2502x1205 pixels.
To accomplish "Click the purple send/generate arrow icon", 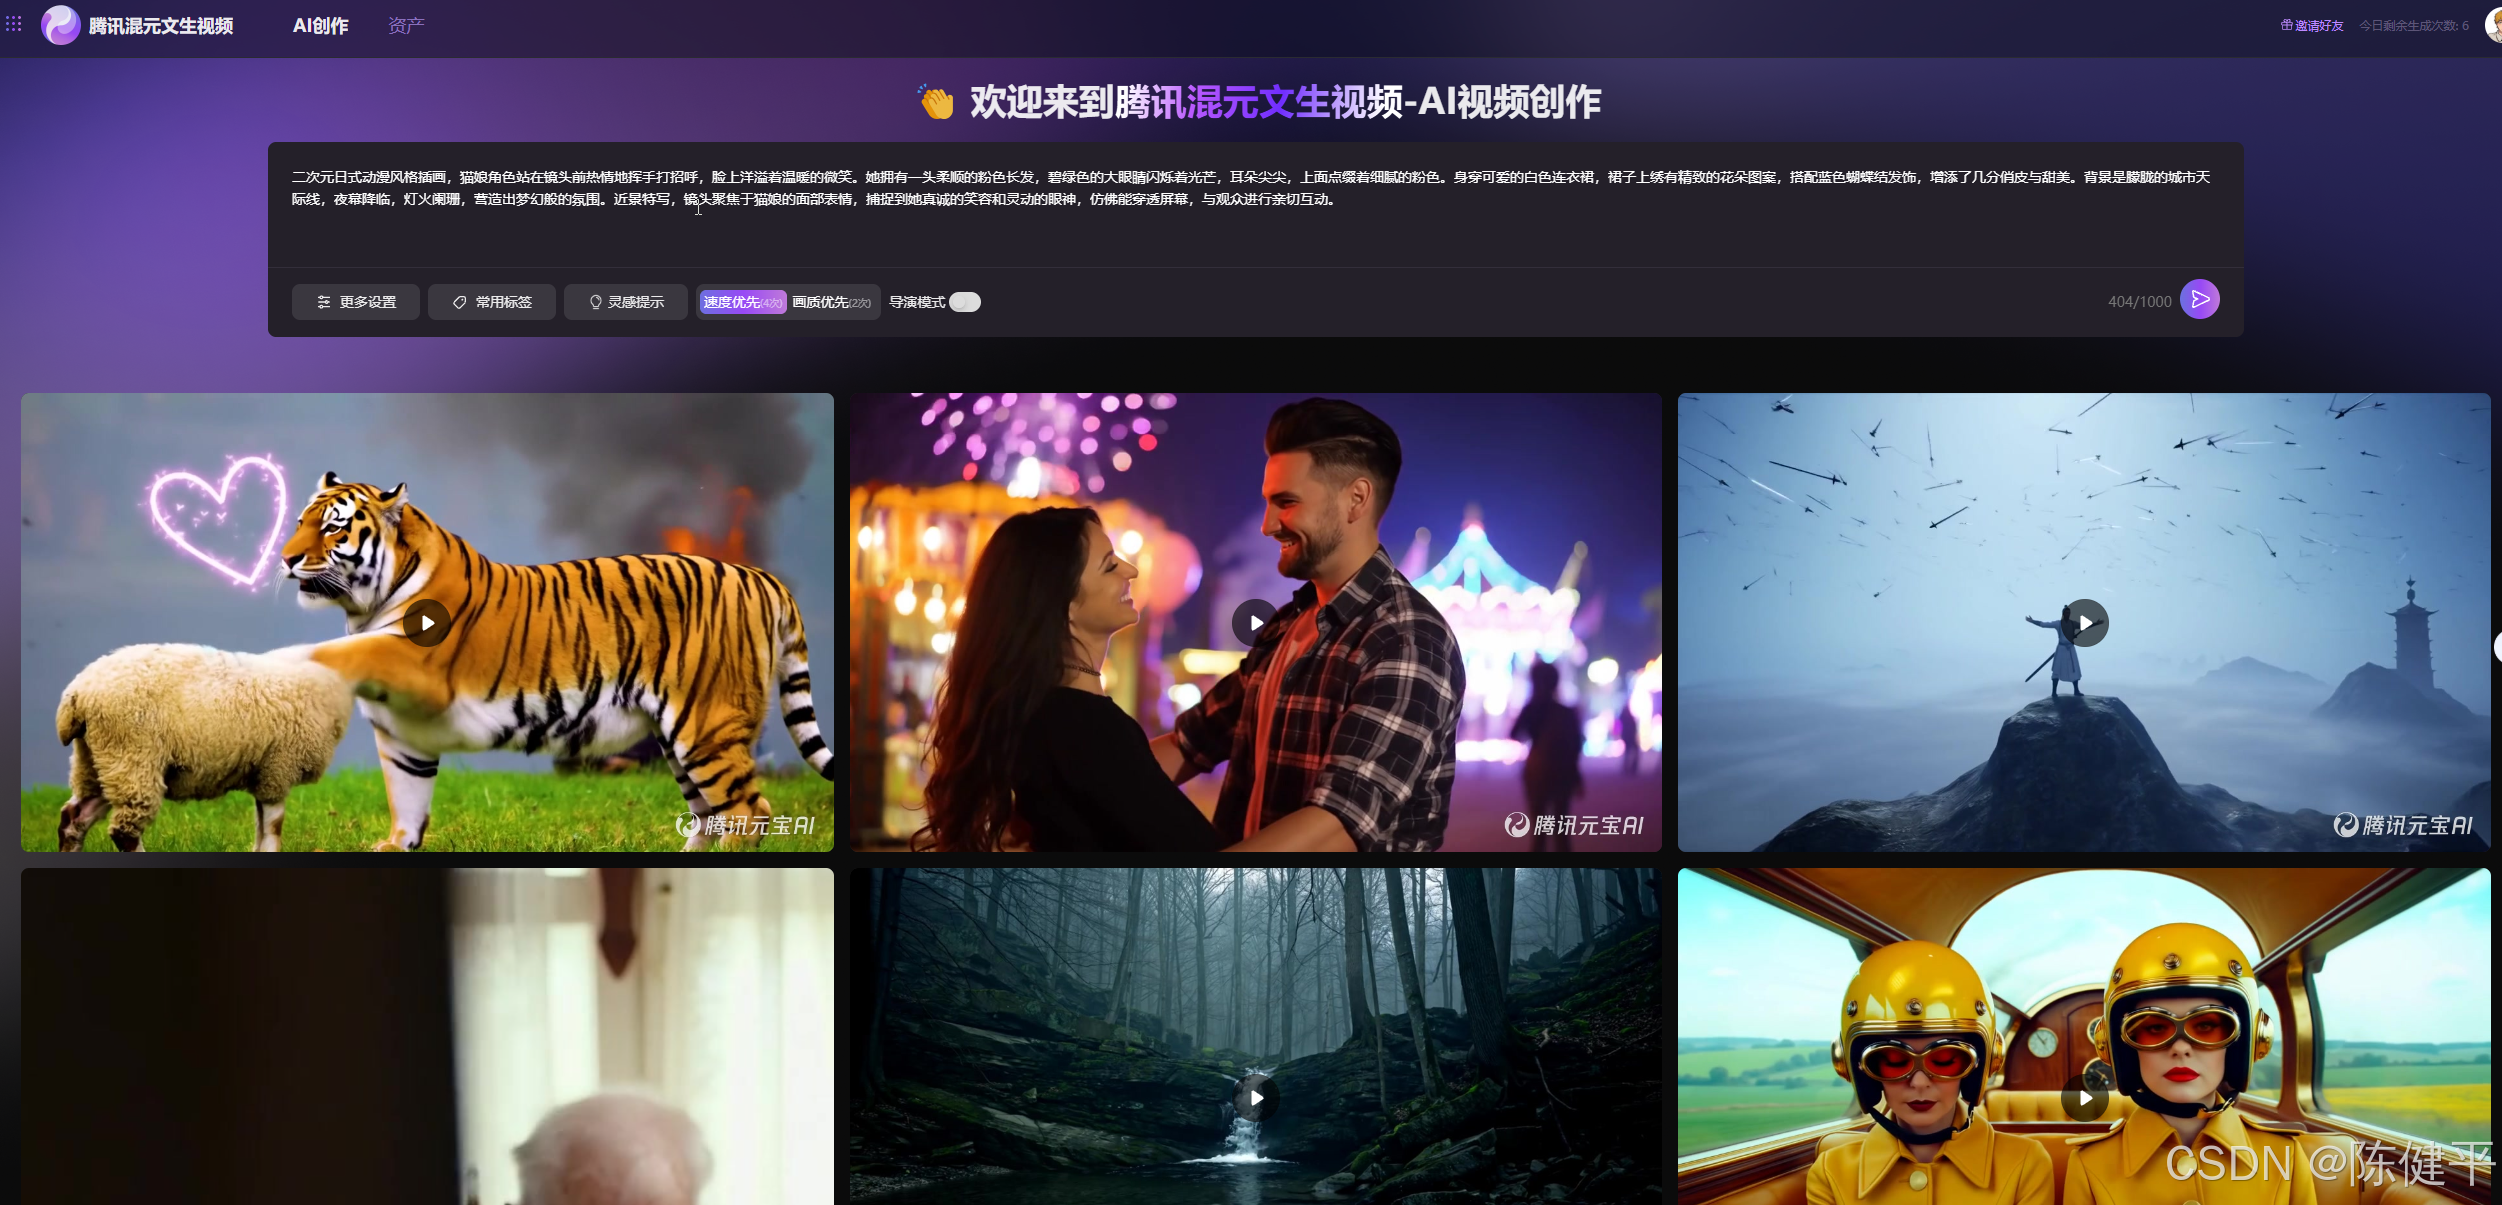I will 2199,299.
